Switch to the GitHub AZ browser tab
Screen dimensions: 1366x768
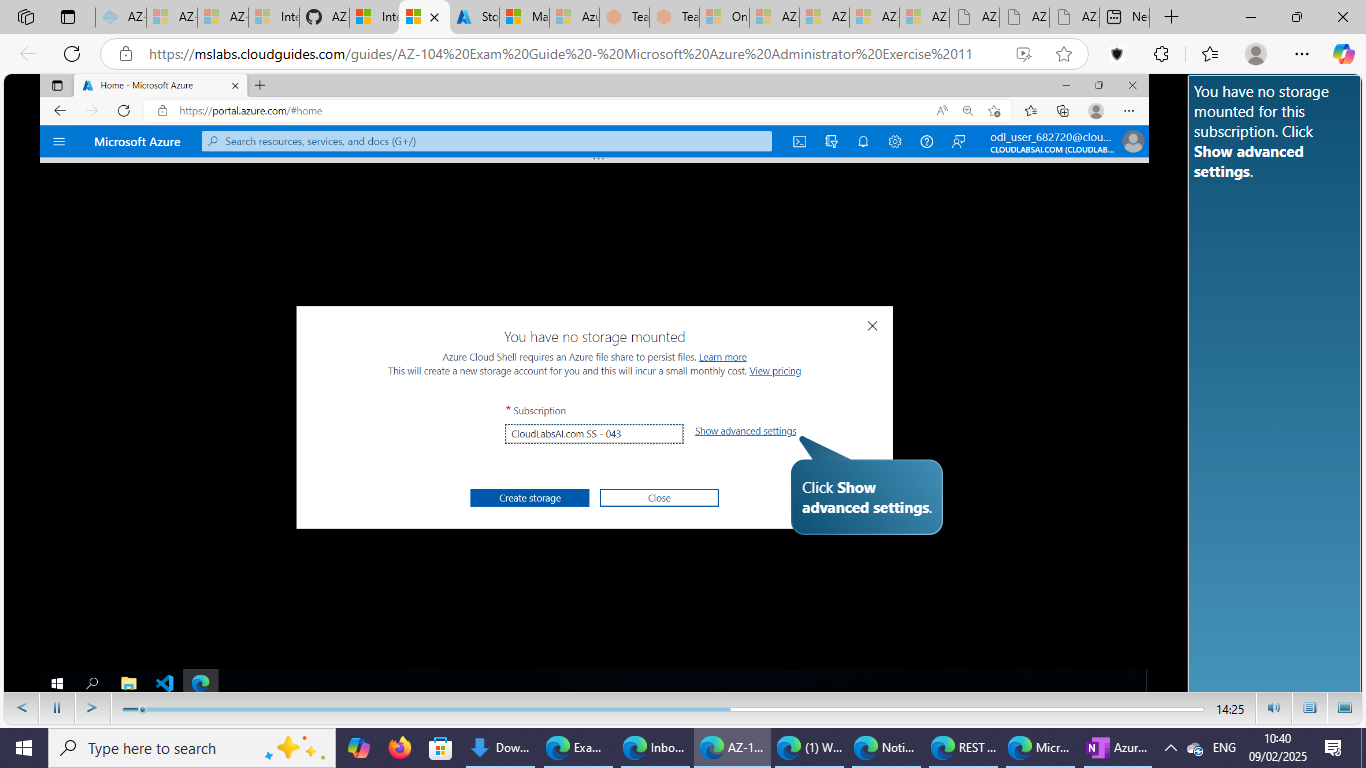coord(326,17)
